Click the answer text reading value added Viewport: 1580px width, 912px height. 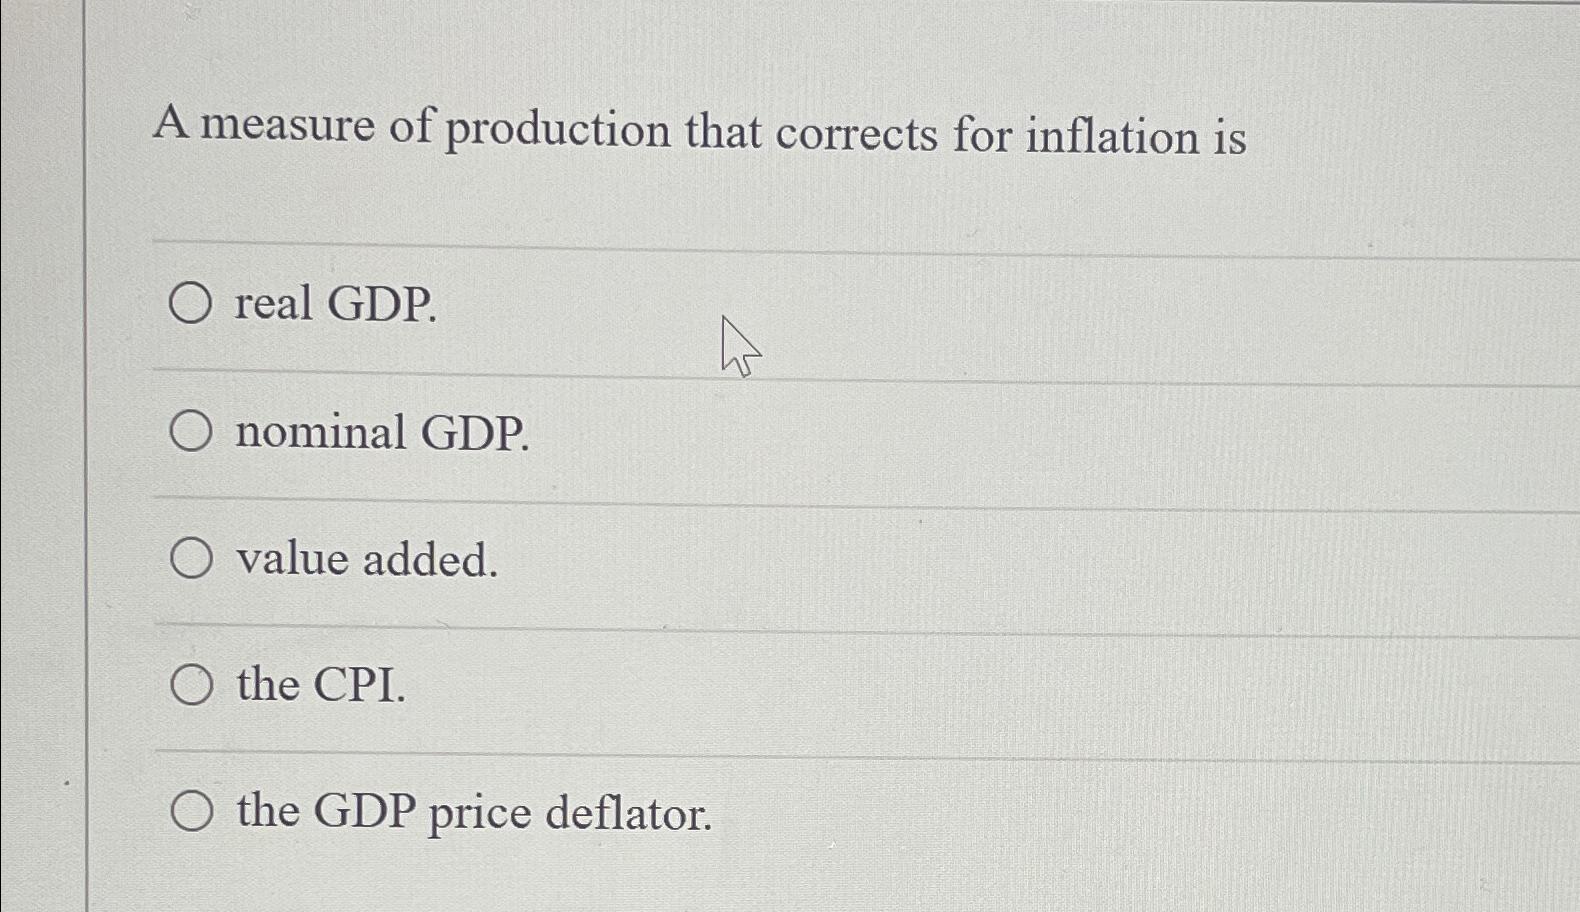pyautogui.click(x=365, y=558)
